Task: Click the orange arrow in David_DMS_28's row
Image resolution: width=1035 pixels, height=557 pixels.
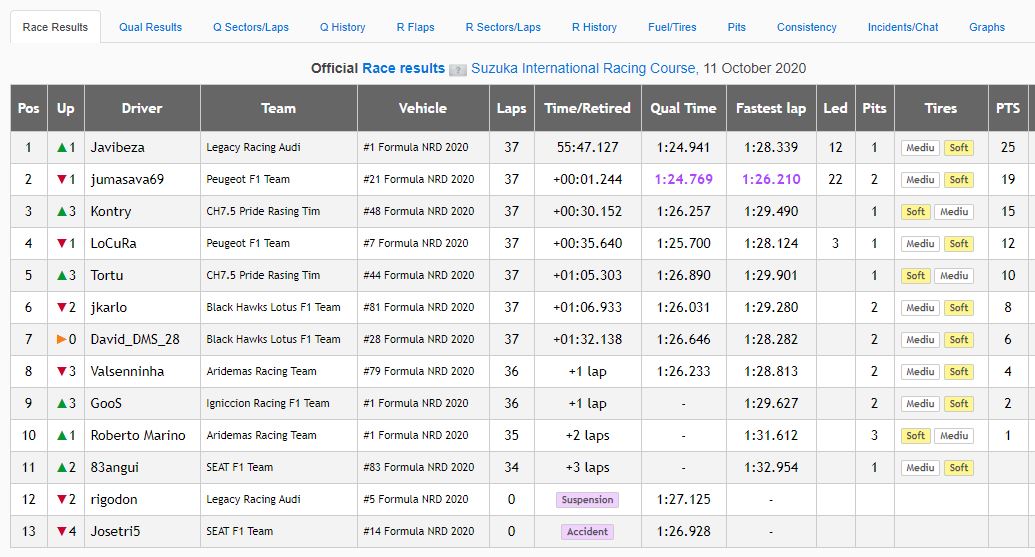Action: (61, 340)
